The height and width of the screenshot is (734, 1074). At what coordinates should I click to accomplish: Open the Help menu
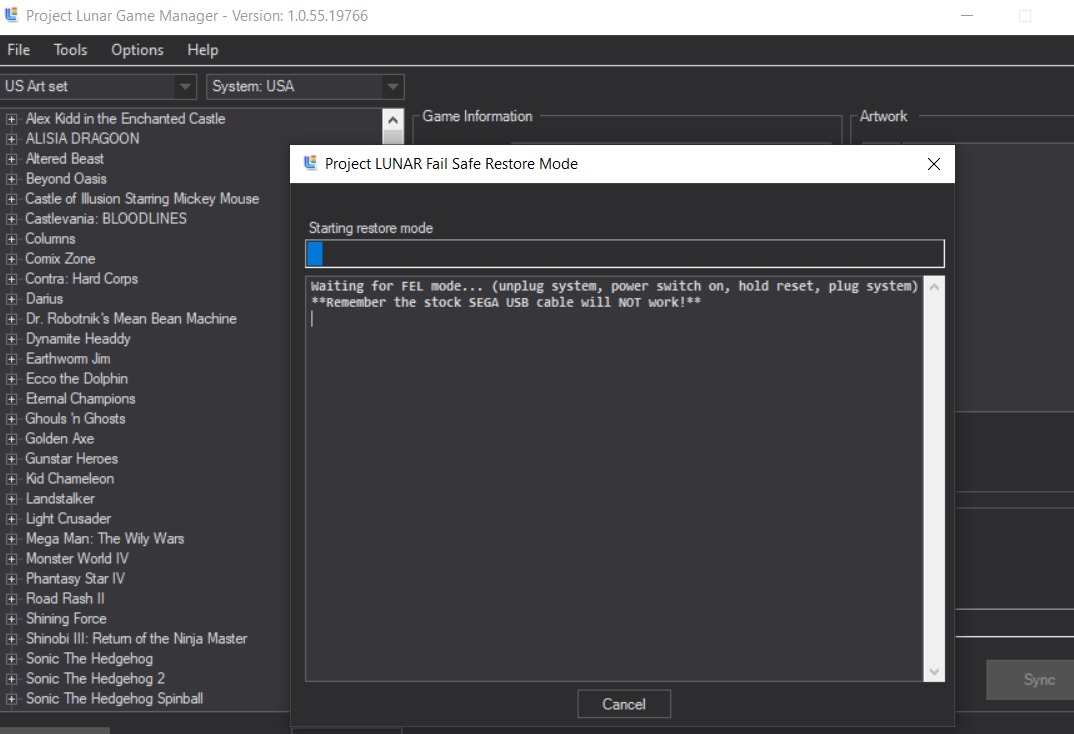(202, 50)
